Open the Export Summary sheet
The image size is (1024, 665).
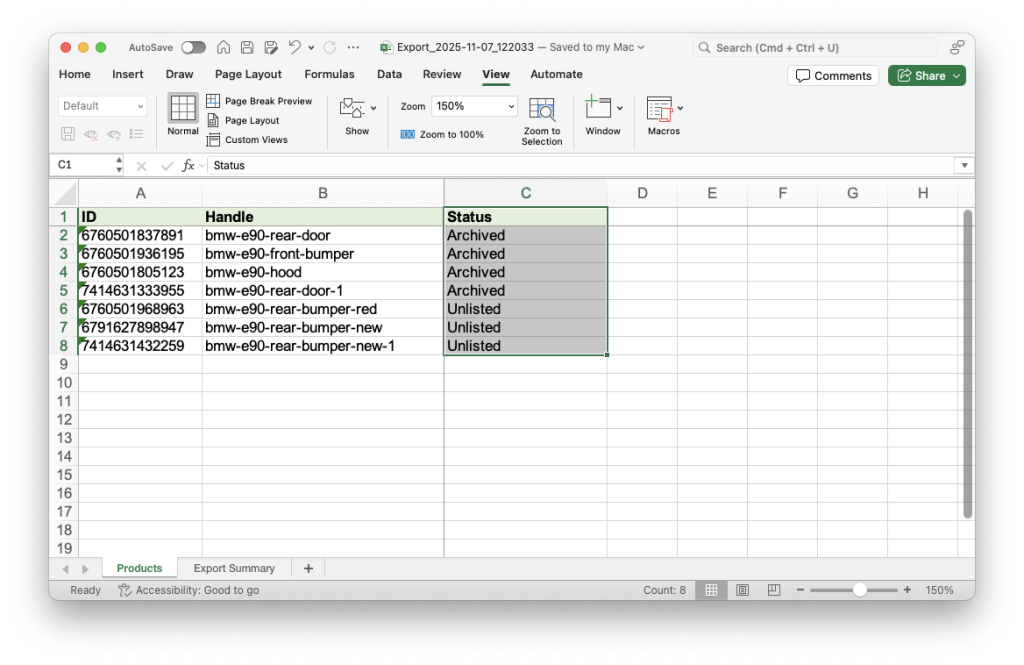click(234, 568)
